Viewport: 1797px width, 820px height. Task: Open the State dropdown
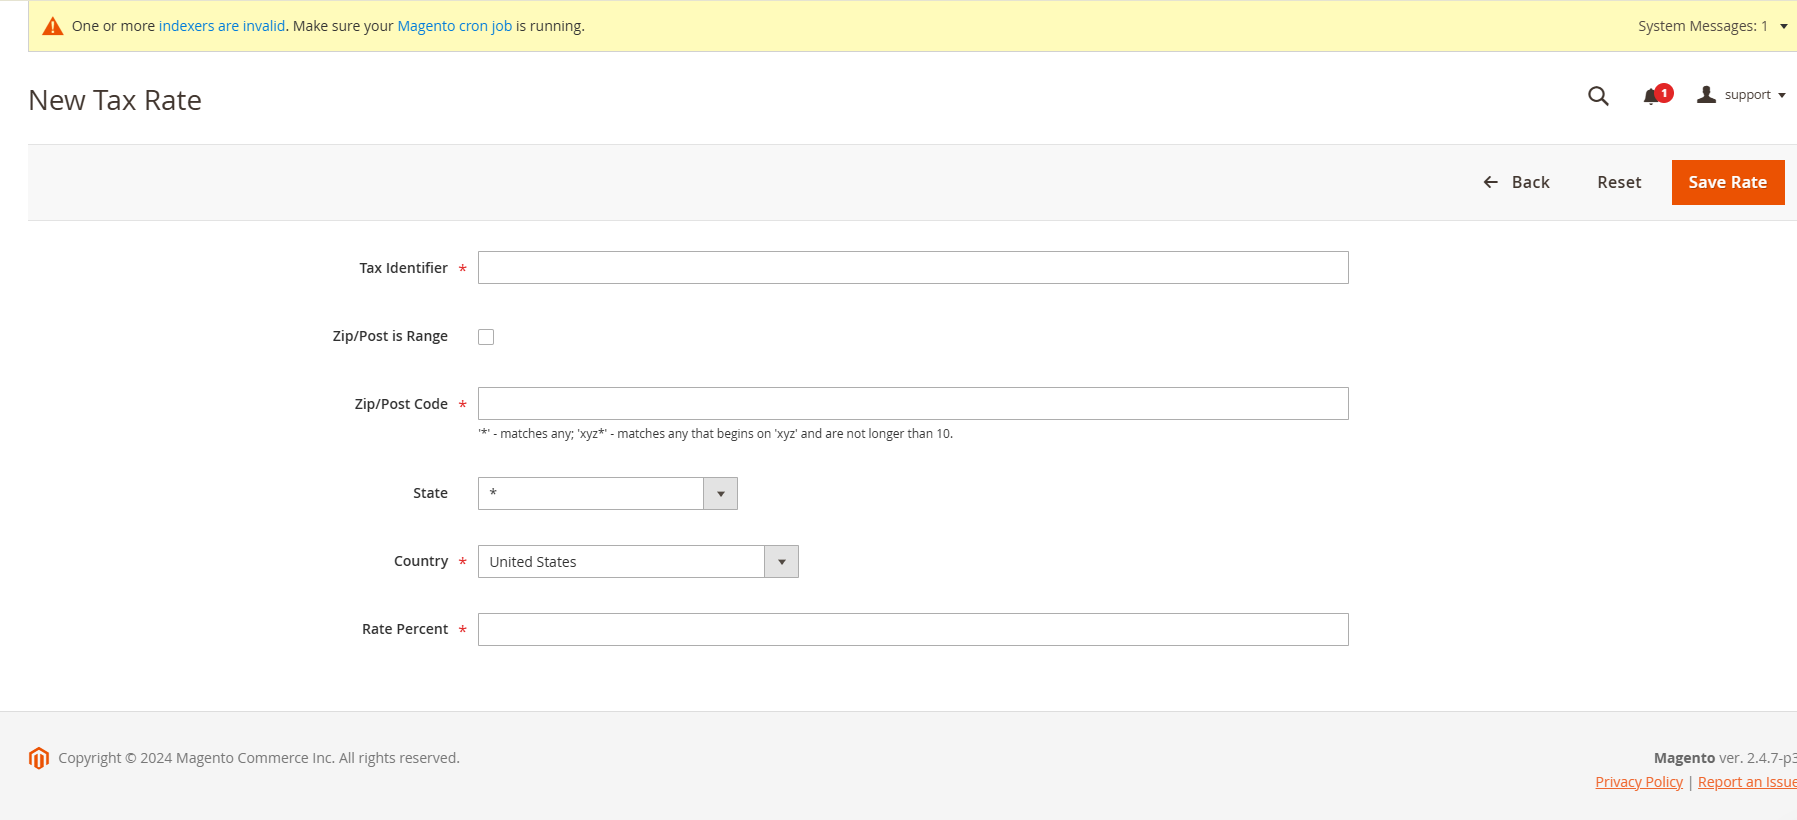[x=607, y=493]
